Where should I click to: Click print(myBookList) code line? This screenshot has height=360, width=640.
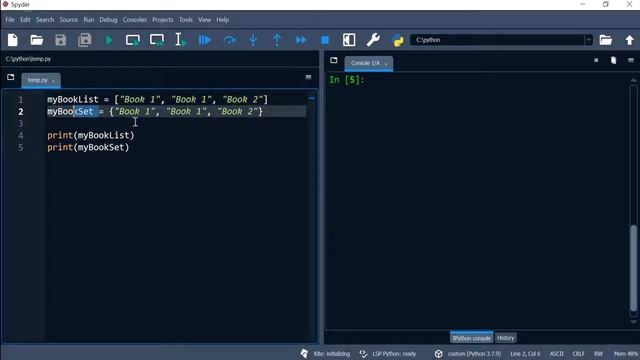[x=91, y=135]
